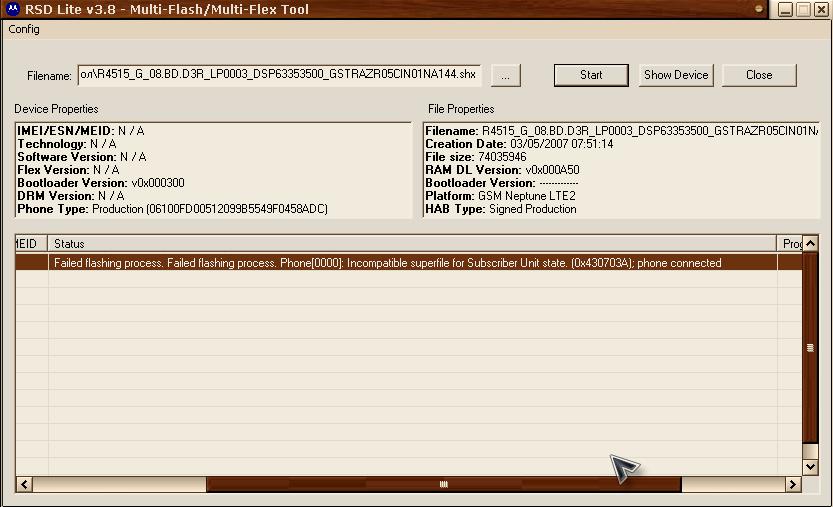Screen dimensions: 833x507
Task: Click the HAB Type: Signed Production line
Action: click(501, 209)
